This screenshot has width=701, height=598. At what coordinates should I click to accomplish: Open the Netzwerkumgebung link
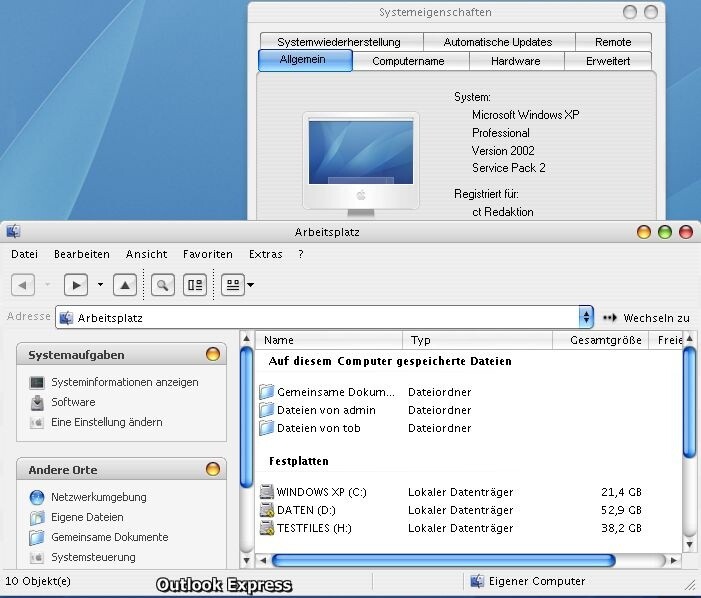(99, 497)
